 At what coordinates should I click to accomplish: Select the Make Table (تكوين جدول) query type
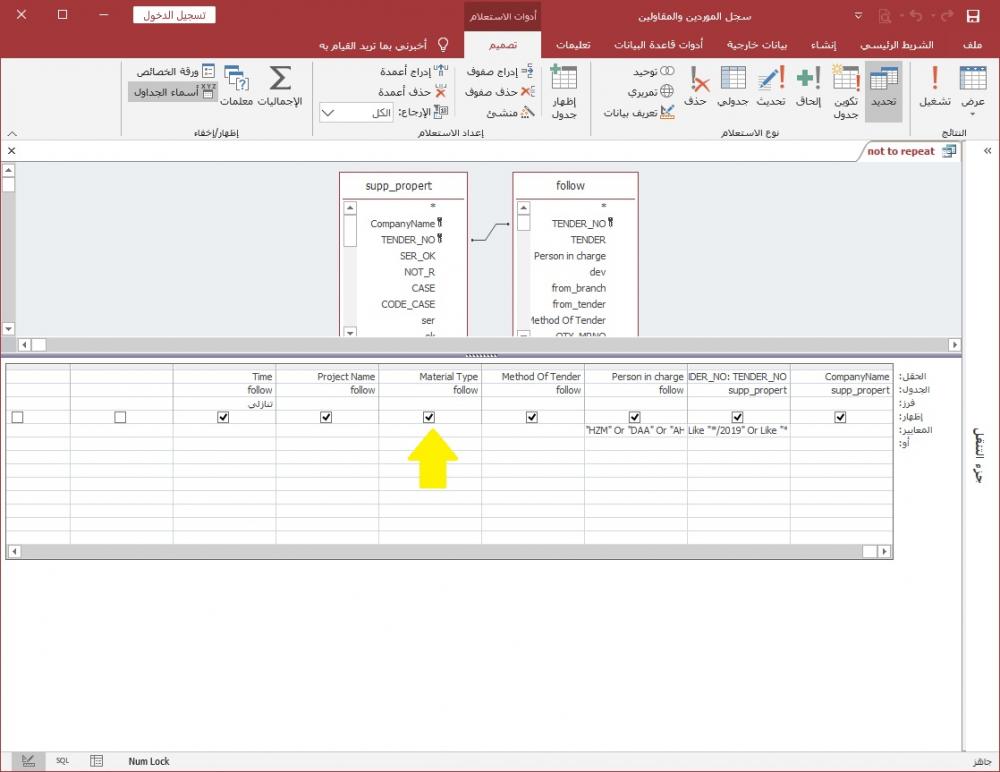point(846,91)
